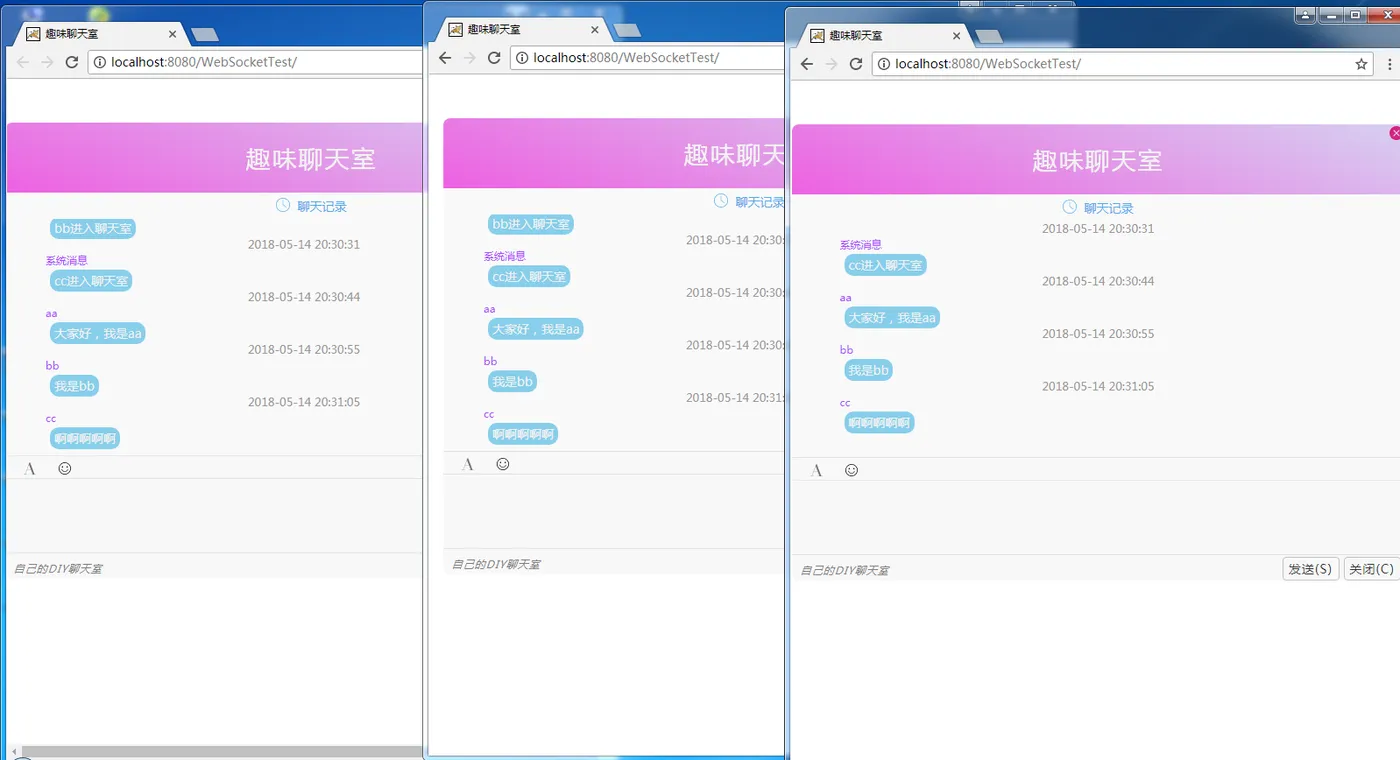This screenshot has width=1400, height=760.
Task: Select the 趣味聊天室 tab in the left window
Action: click(100, 34)
